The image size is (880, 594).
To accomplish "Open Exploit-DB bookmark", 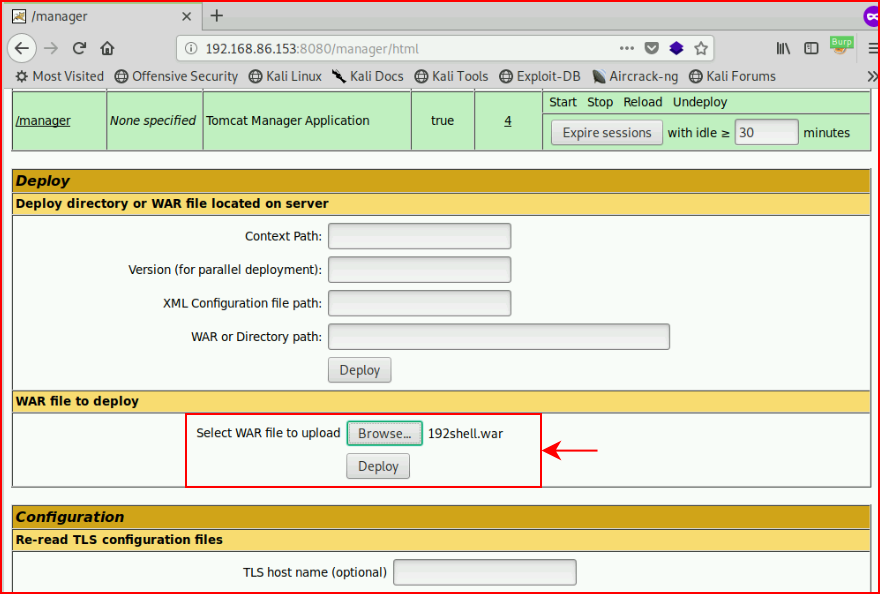I will pyautogui.click(x=540, y=76).
